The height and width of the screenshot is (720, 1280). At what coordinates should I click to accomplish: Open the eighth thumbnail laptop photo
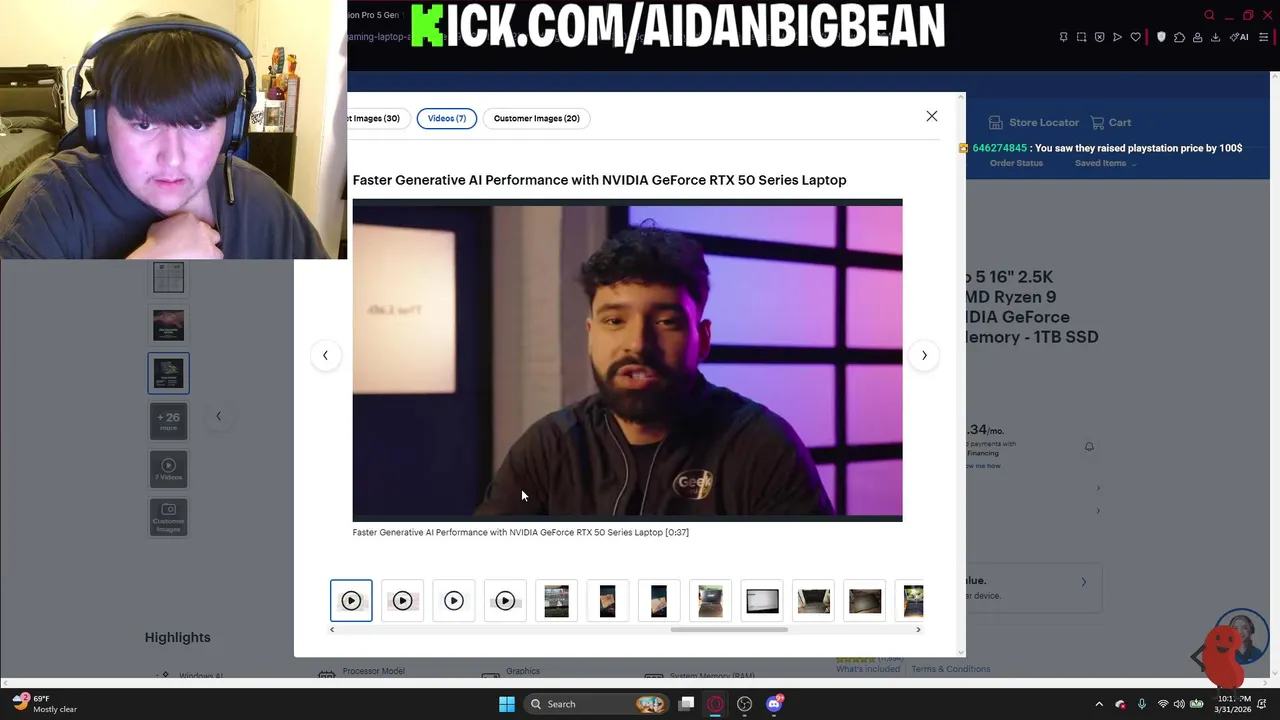pyautogui.click(x=710, y=601)
